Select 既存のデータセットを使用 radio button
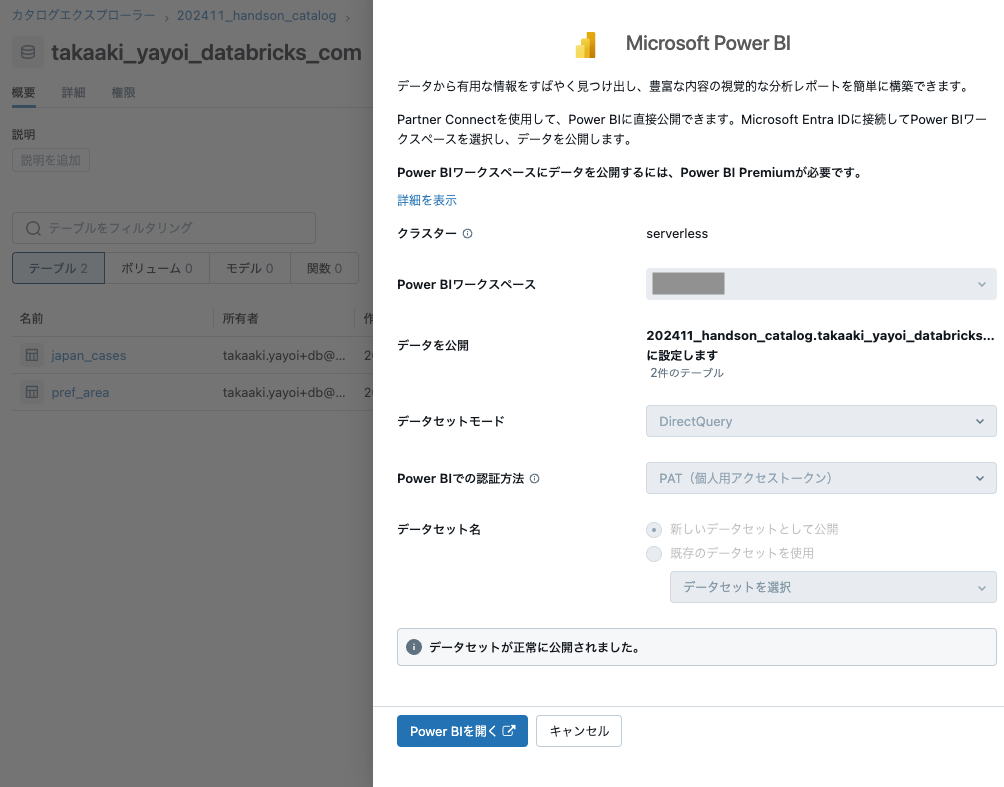The width and height of the screenshot is (1004, 787). point(654,553)
